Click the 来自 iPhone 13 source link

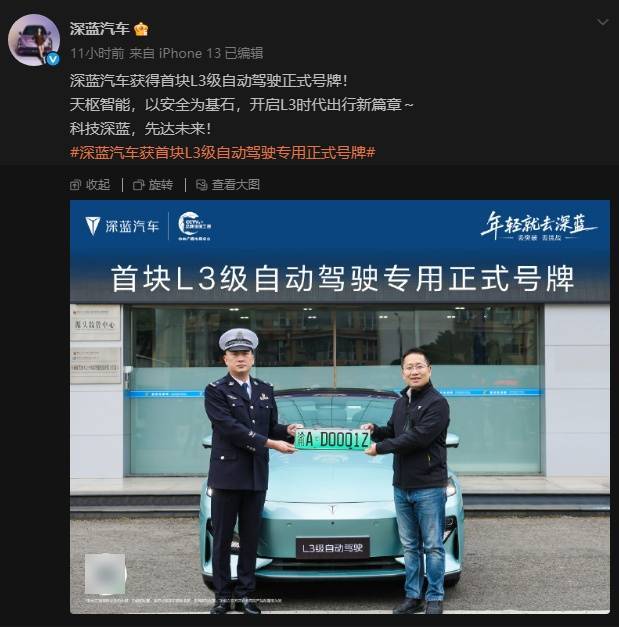175,53
